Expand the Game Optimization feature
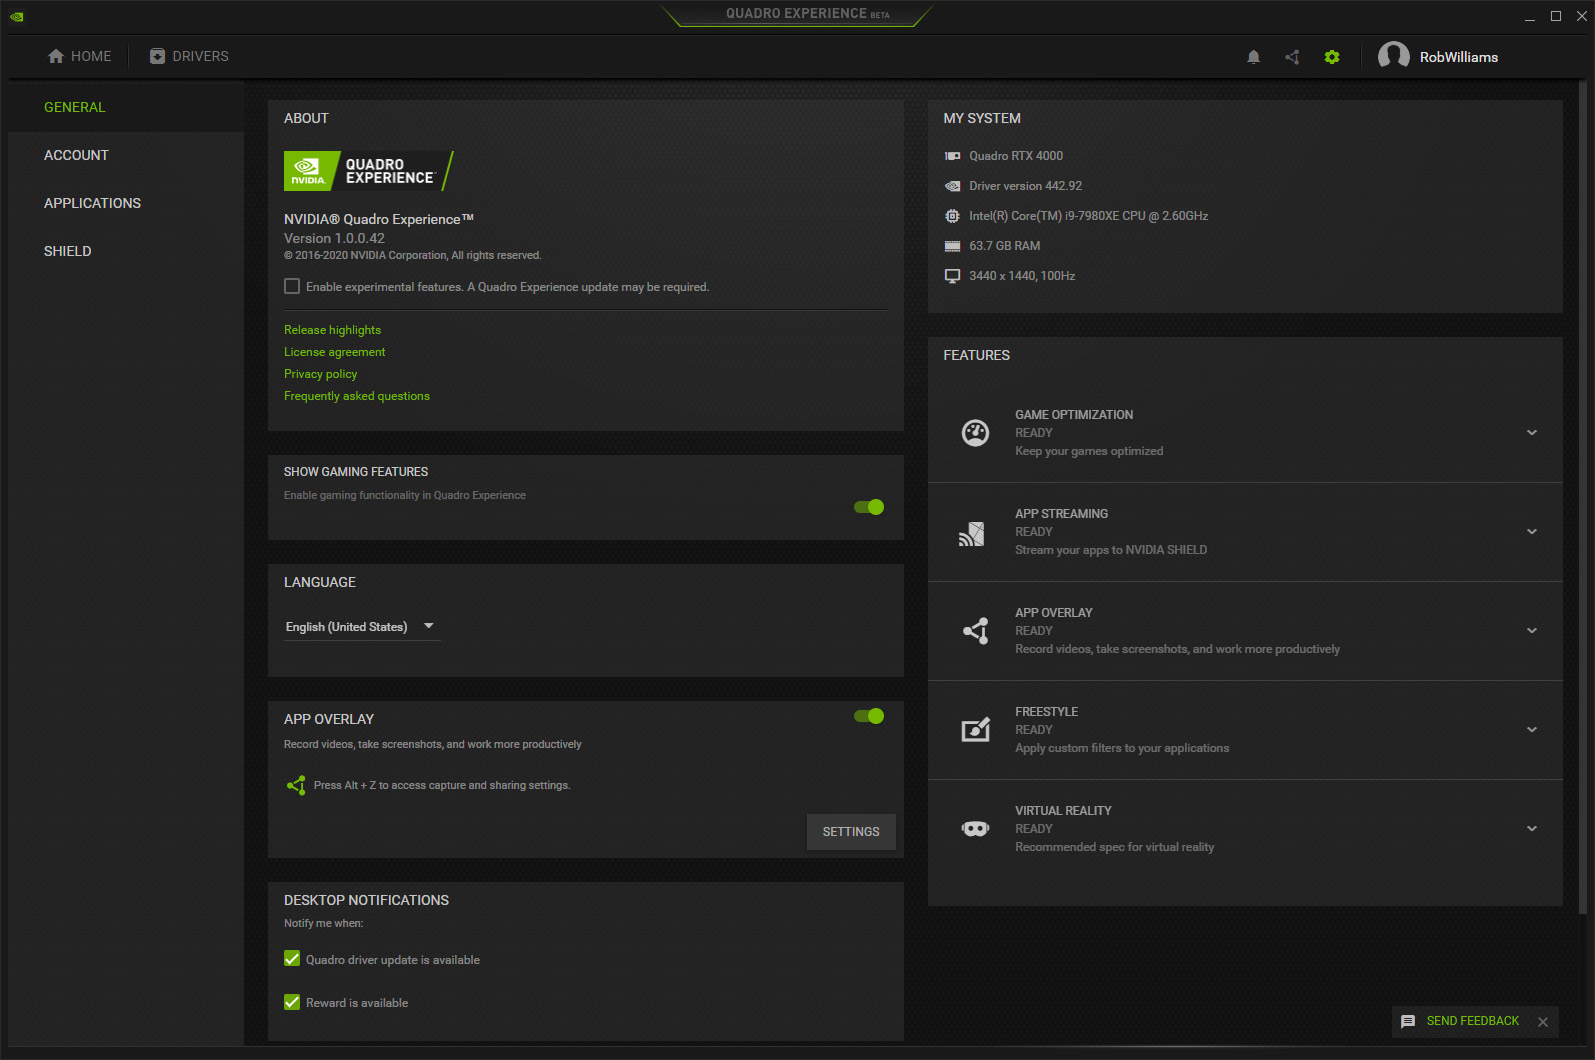This screenshot has height=1060, width=1595. [1532, 433]
